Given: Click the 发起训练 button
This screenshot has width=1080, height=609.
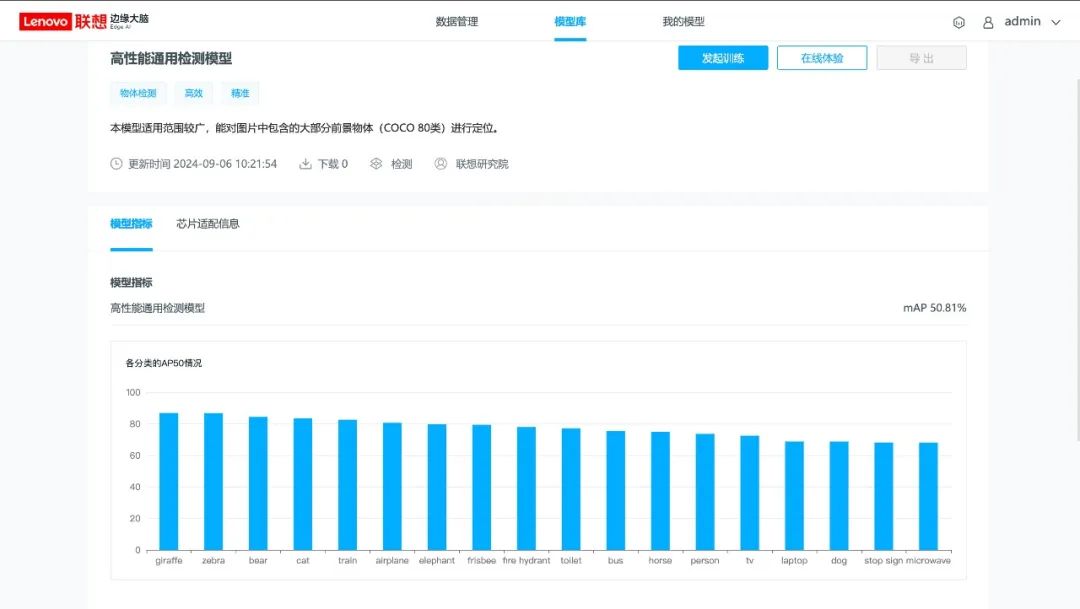Looking at the screenshot, I should (x=723, y=58).
